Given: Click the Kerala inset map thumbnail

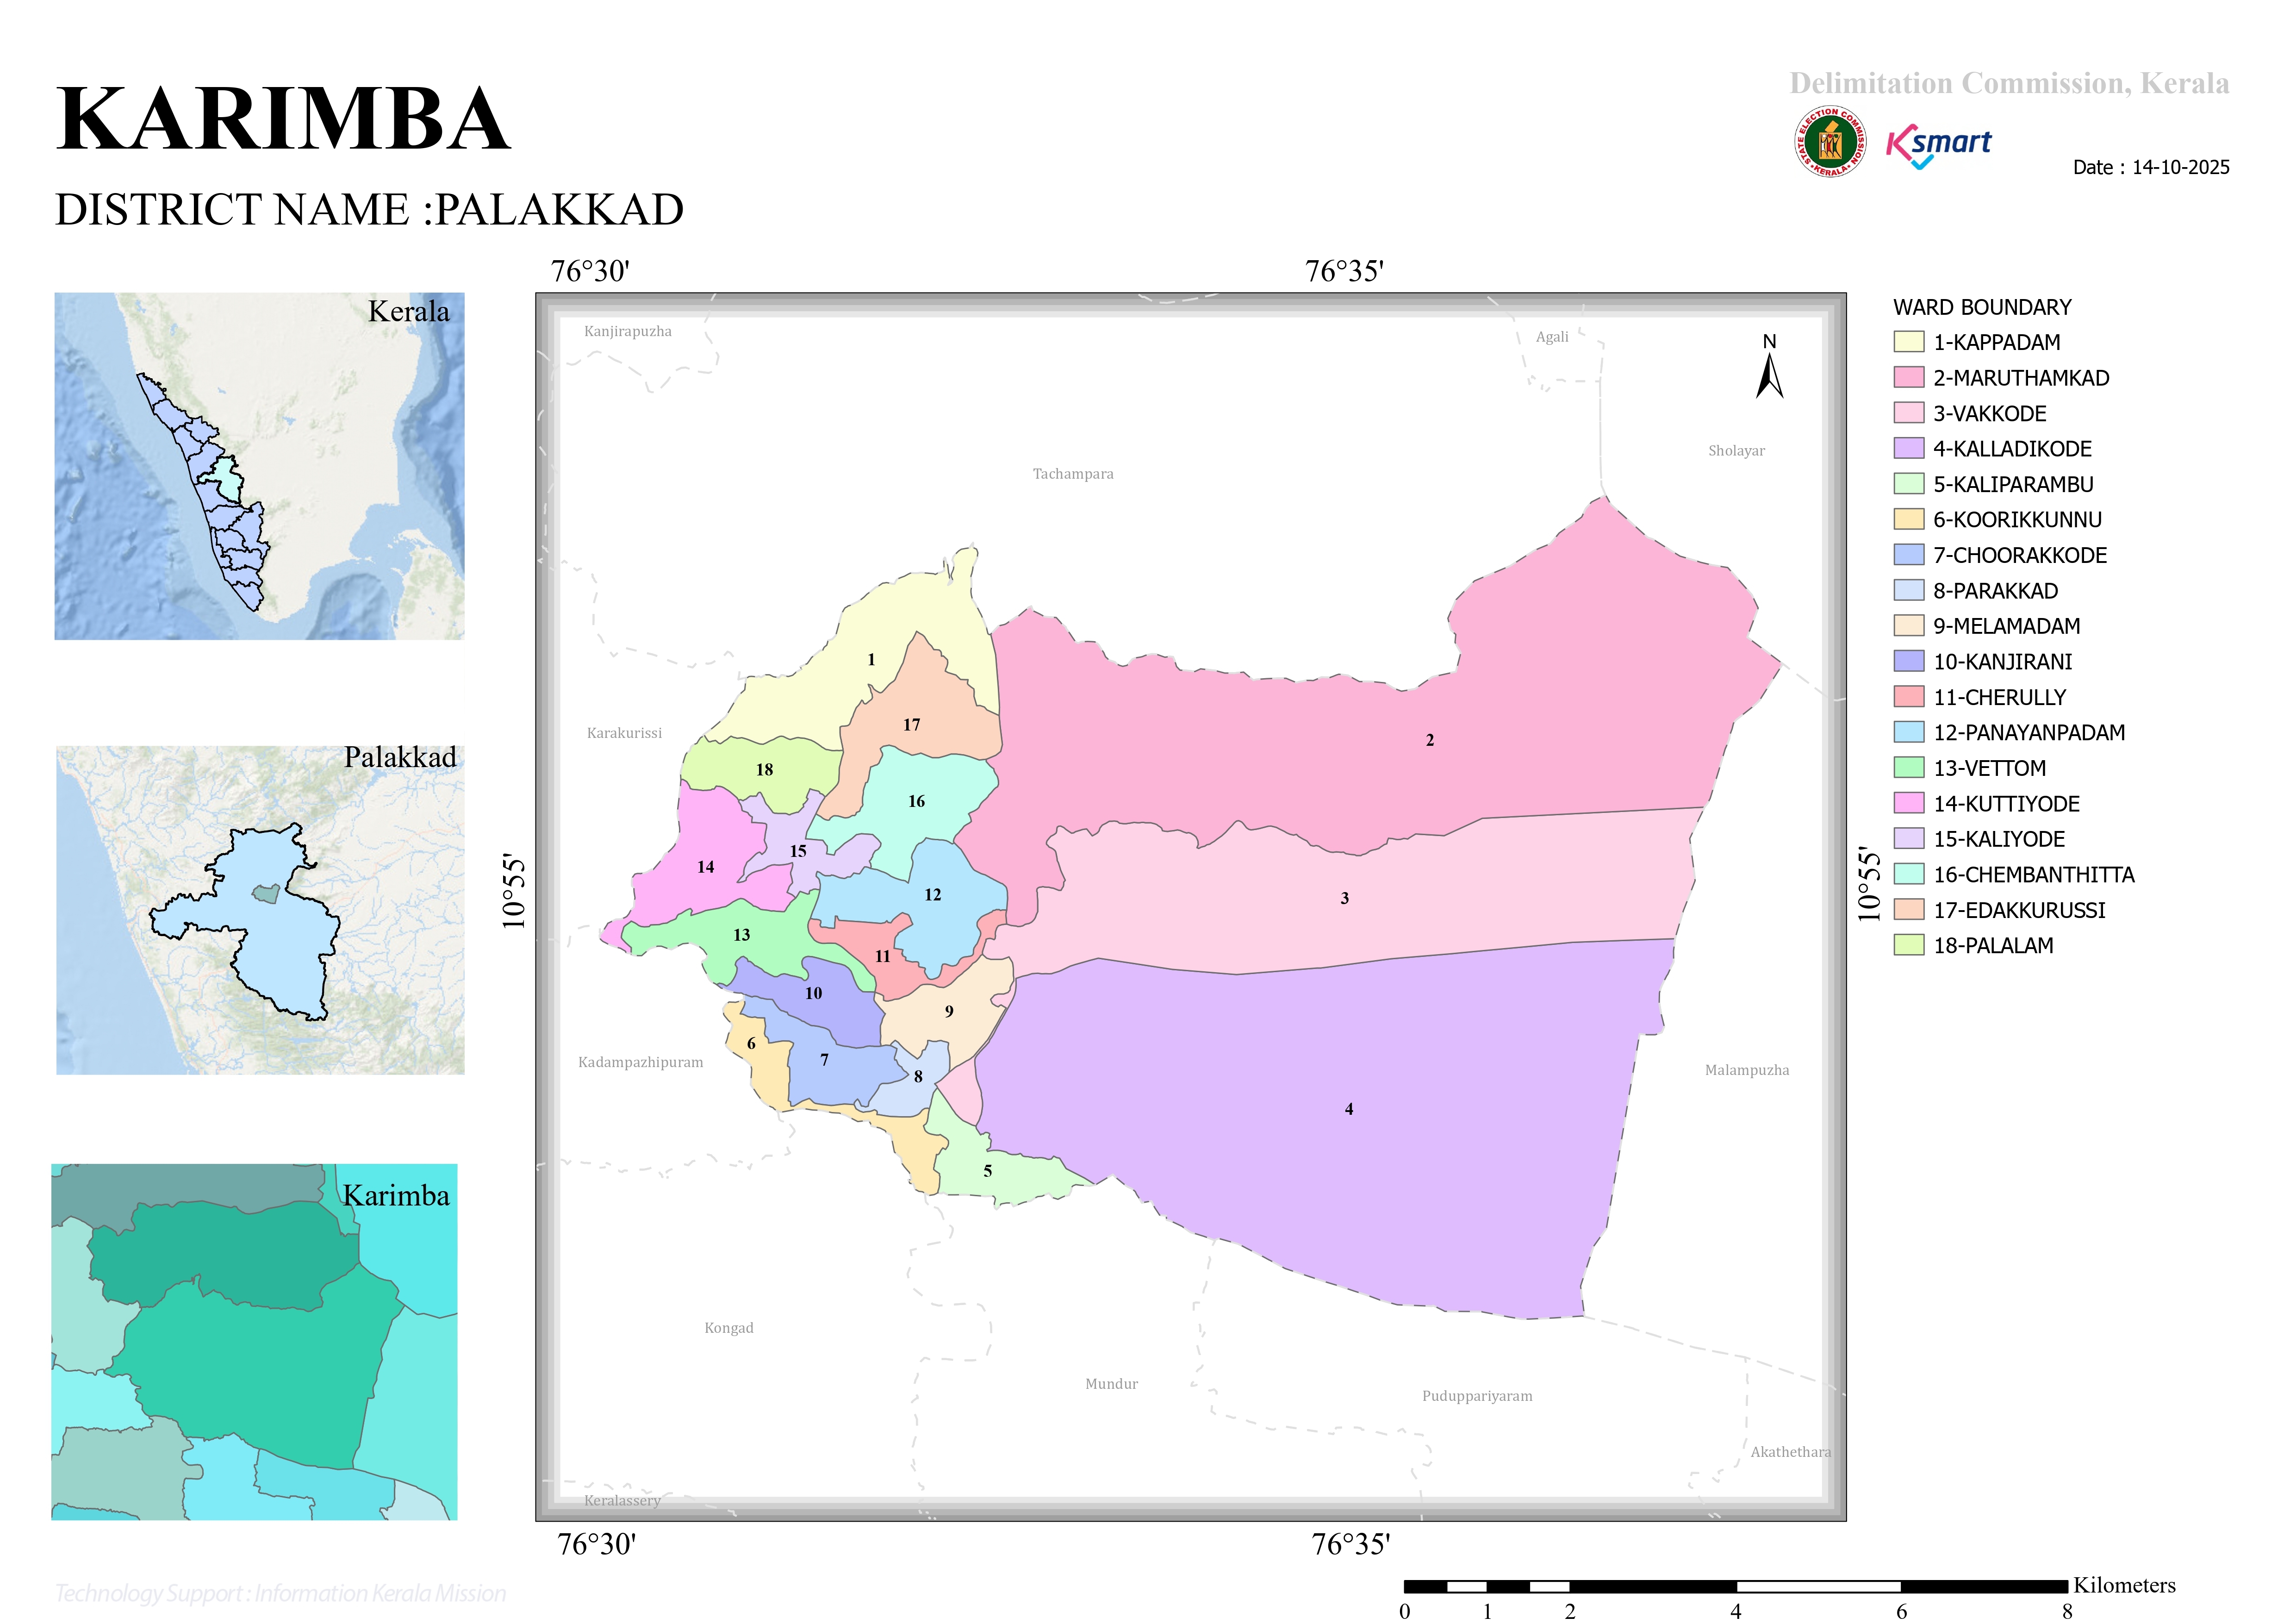Looking at the screenshot, I should (x=259, y=466).
